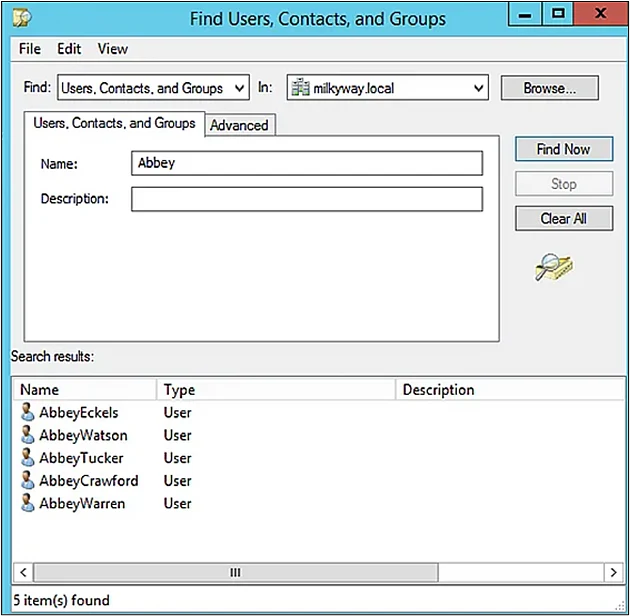The width and height of the screenshot is (630, 616).
Task: Click the window title bar search icon
Action: pos(22,18)
